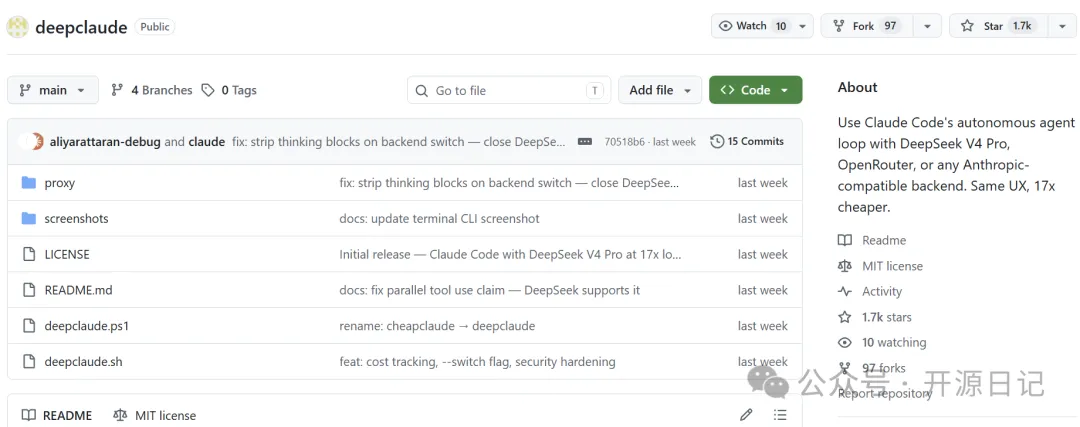Click the proxy folder icon
The width and height of the screenshot is (1080, 427).
(x=28, y=183)
